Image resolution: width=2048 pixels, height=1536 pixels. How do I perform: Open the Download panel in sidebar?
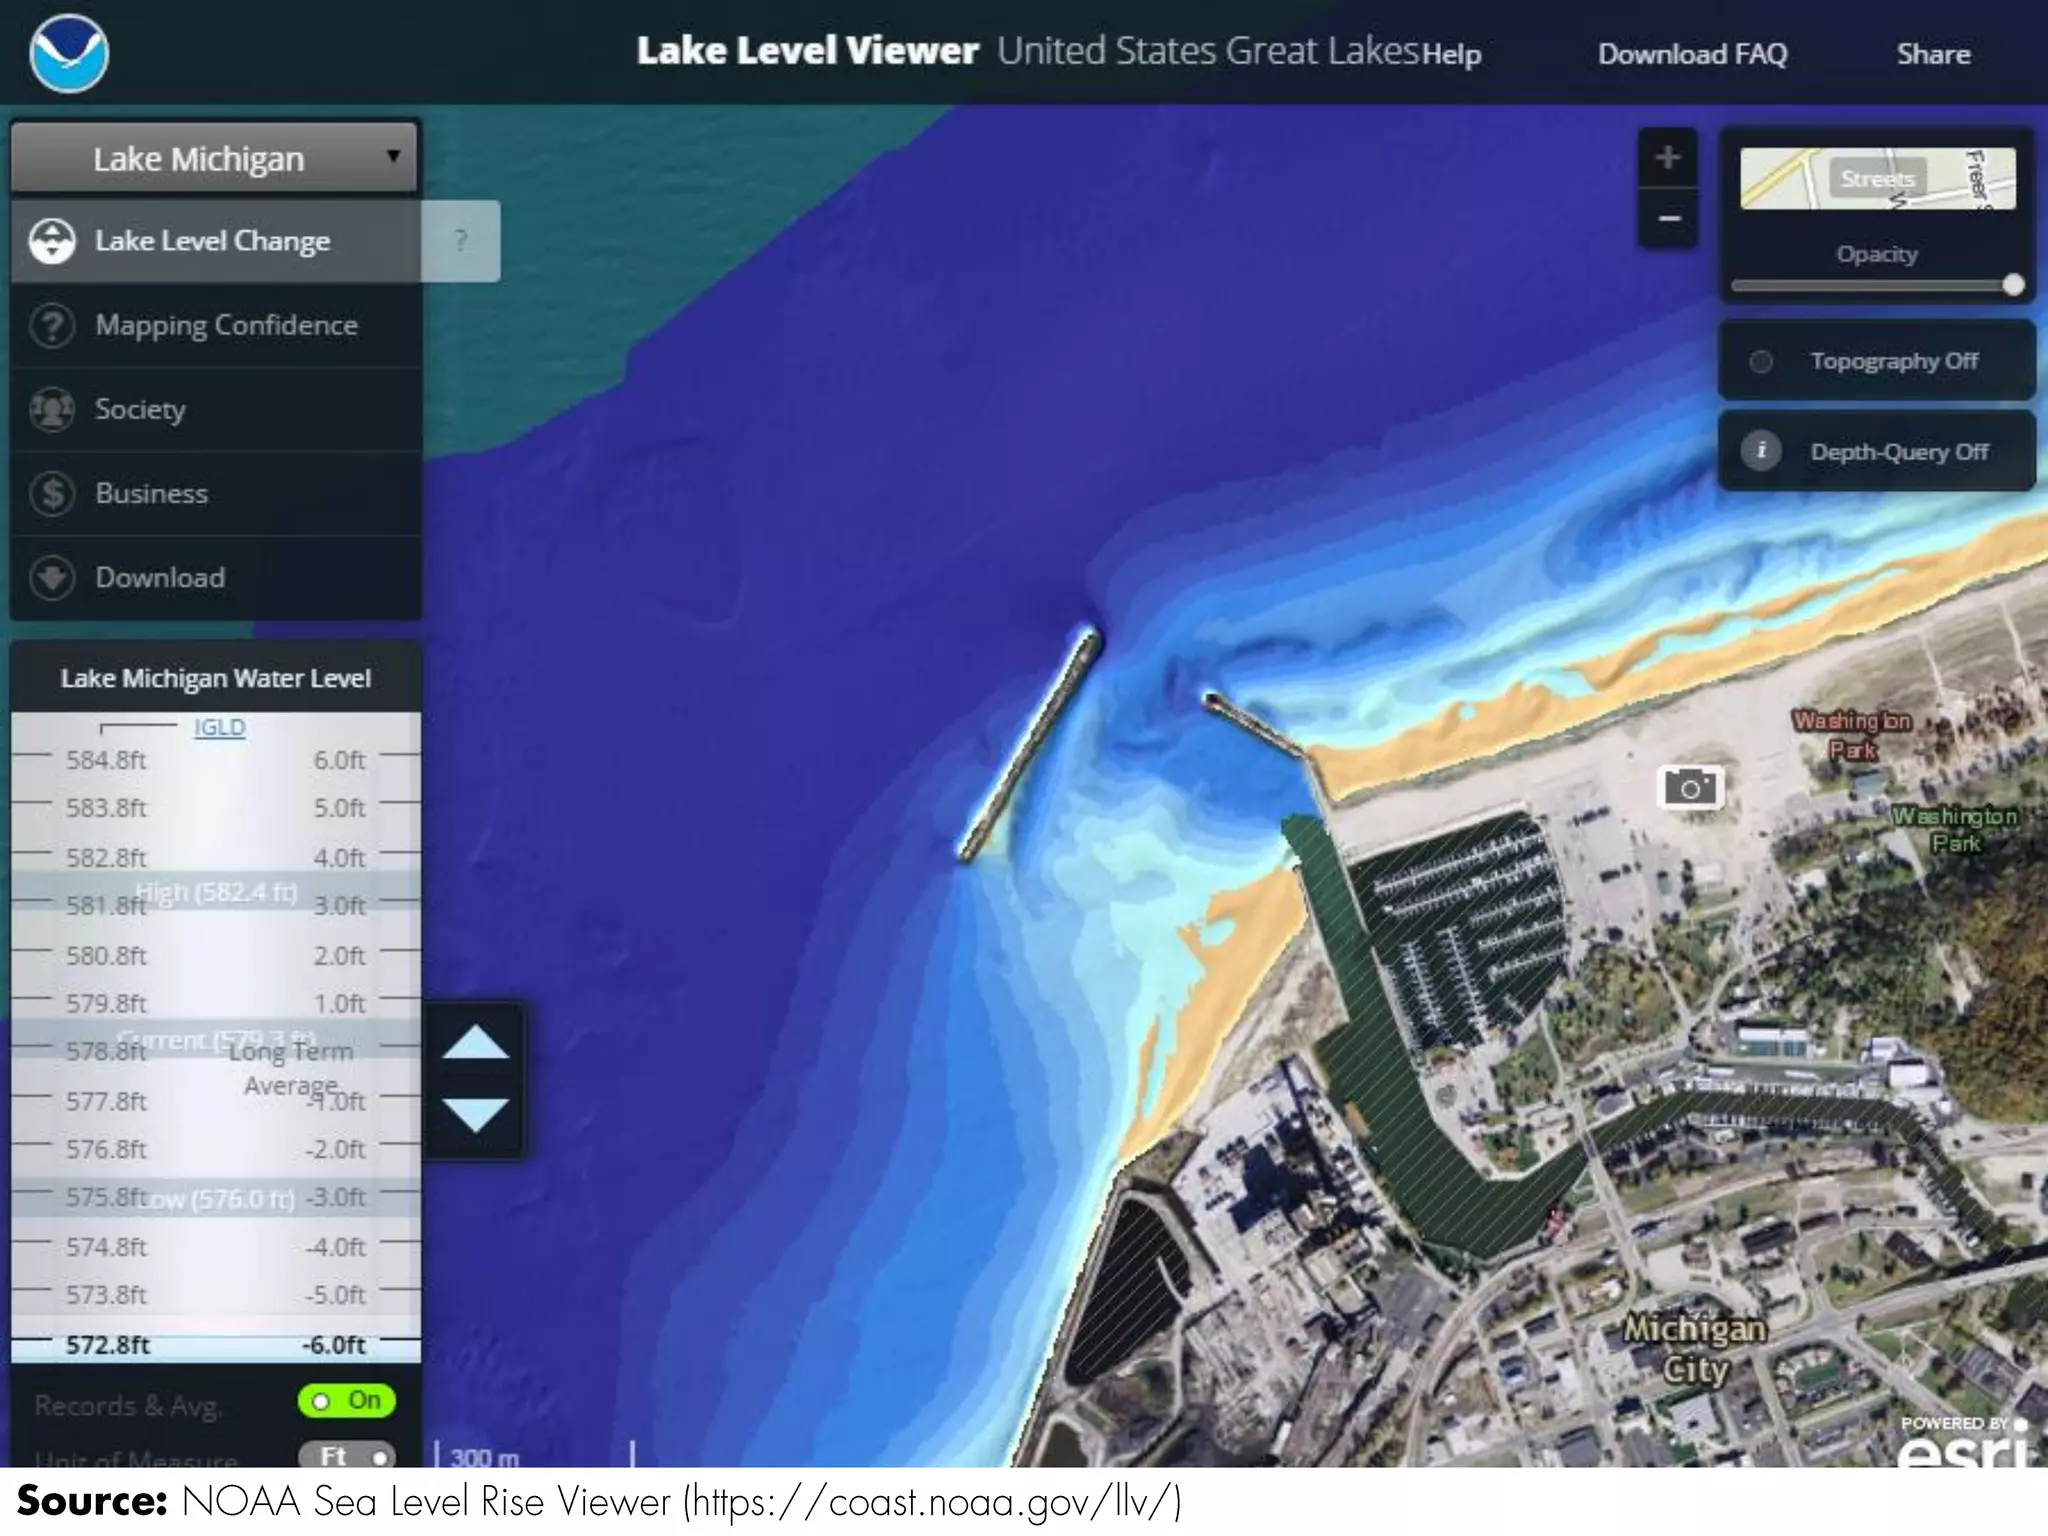(x=160, y=577)
